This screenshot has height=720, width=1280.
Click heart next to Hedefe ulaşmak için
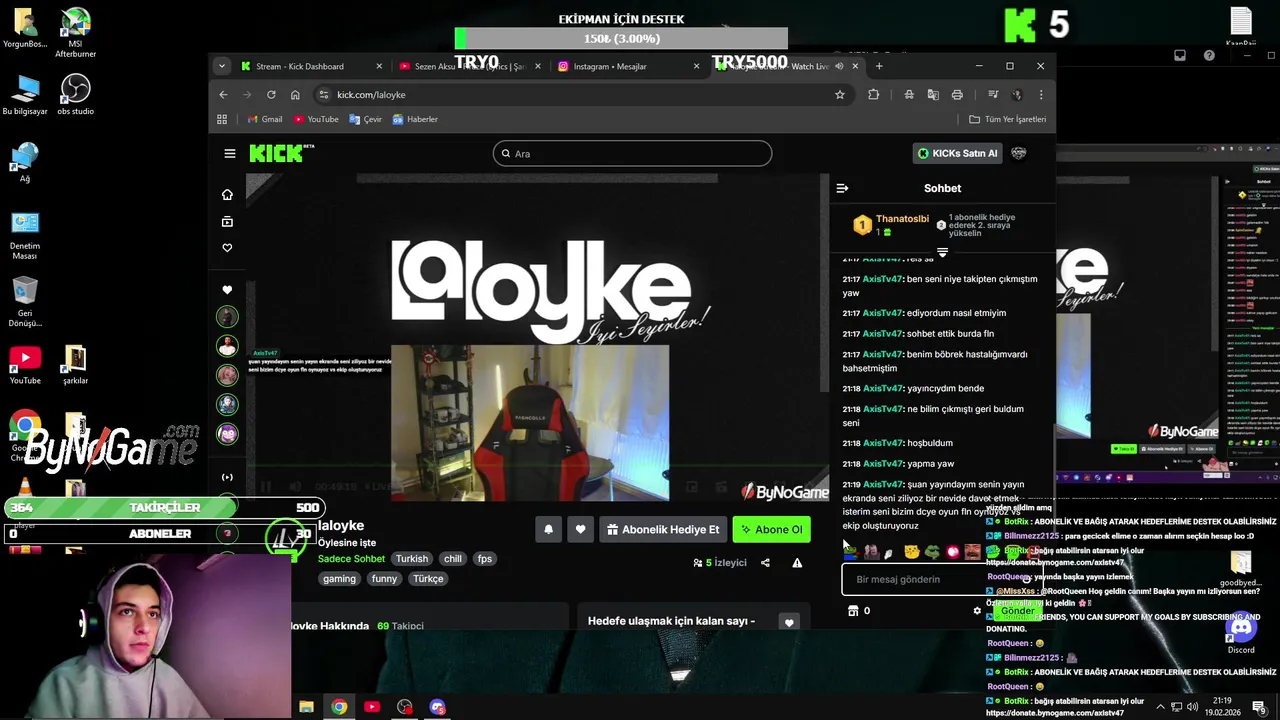789,623
